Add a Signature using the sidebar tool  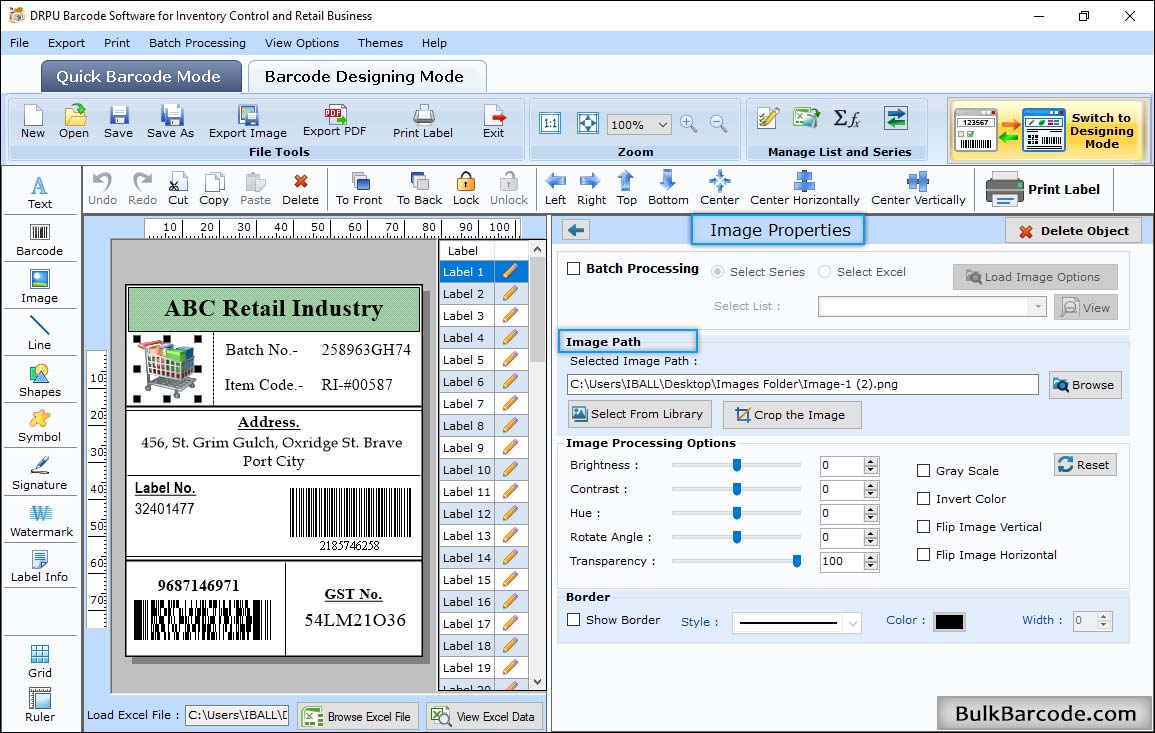40,474
